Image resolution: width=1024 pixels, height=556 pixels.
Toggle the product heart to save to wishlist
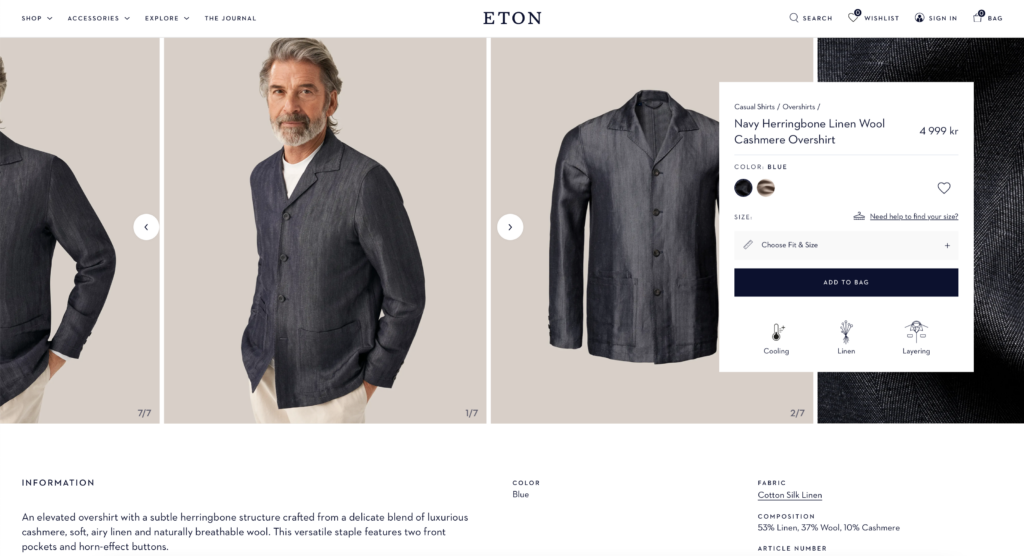pos(944,188)
